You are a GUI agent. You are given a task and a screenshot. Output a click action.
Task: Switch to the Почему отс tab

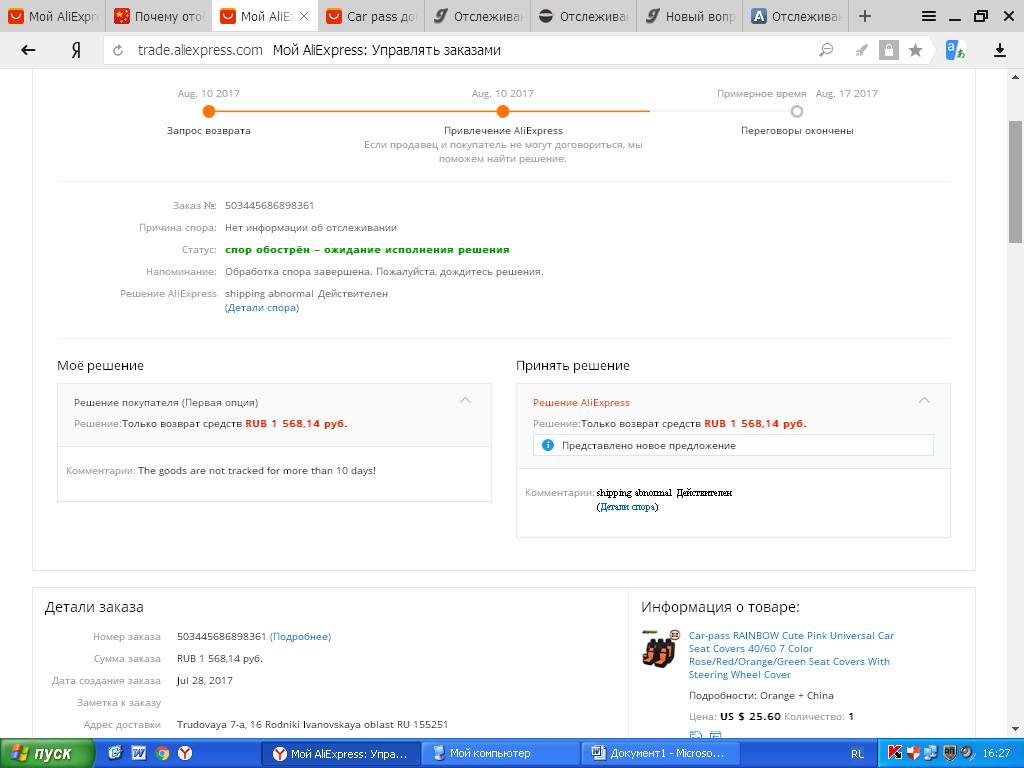(159, 16)
